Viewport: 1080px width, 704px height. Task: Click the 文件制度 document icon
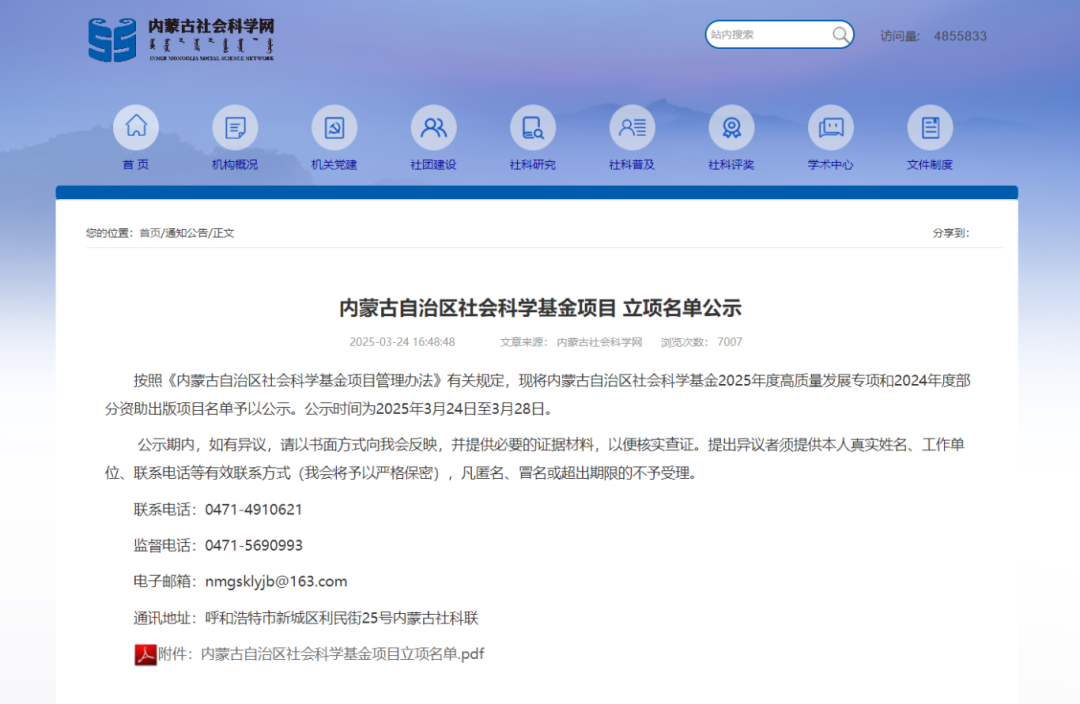pyautogui.click(x=930, y=128)
